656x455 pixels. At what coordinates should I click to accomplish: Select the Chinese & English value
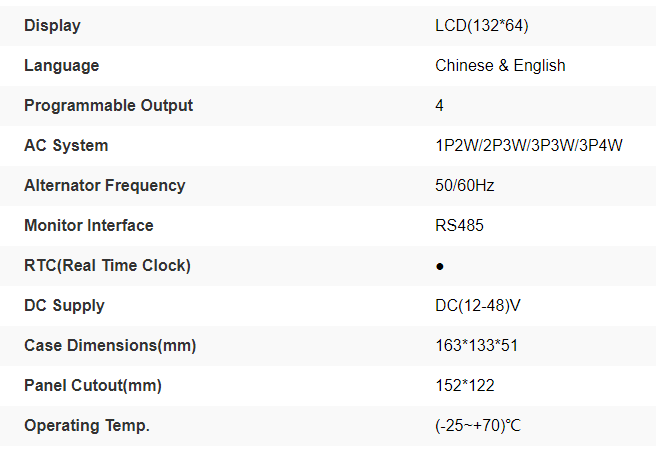click(500, 65)
